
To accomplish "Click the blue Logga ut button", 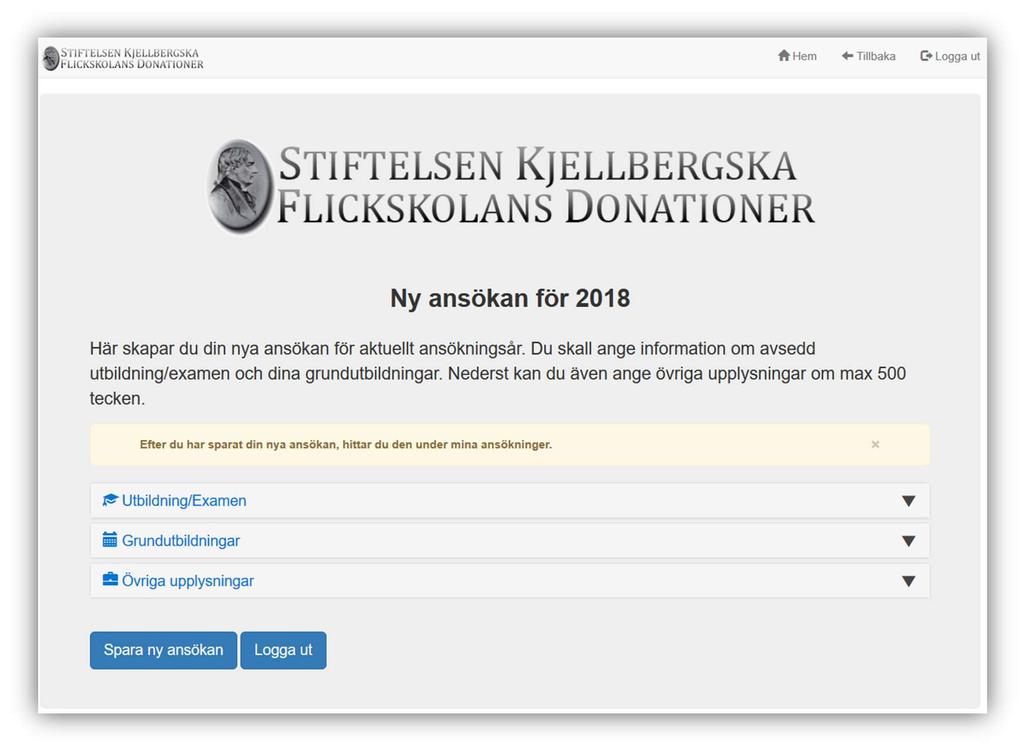I will [283, 650].
